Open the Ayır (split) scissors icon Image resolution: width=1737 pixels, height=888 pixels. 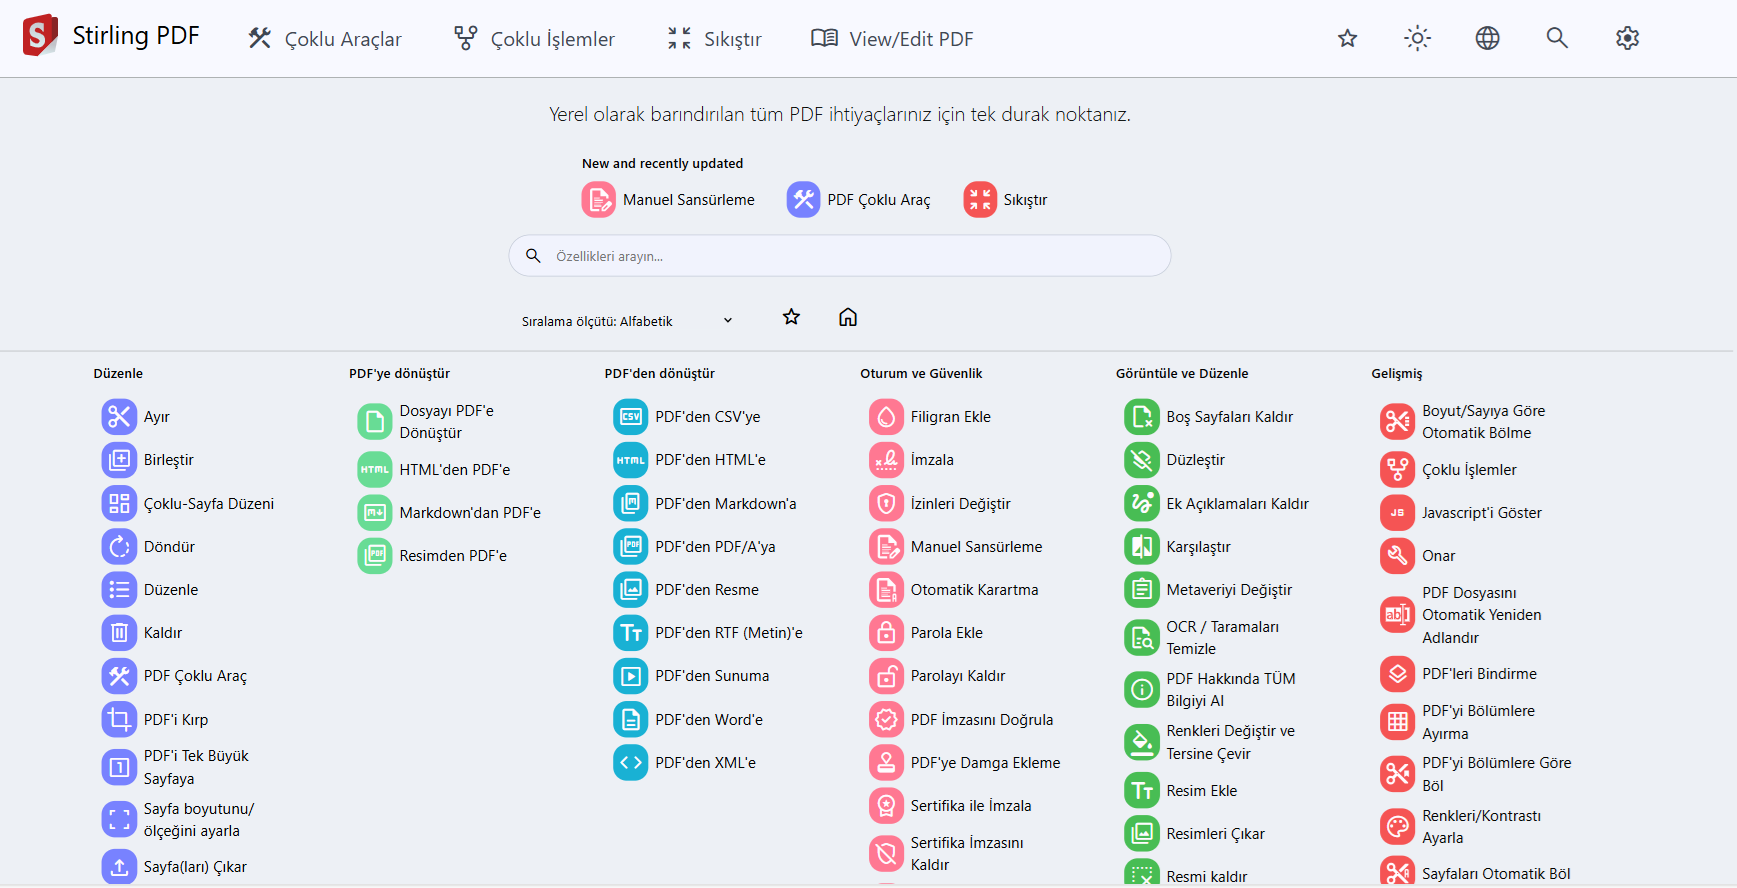(x=119, y=417)
